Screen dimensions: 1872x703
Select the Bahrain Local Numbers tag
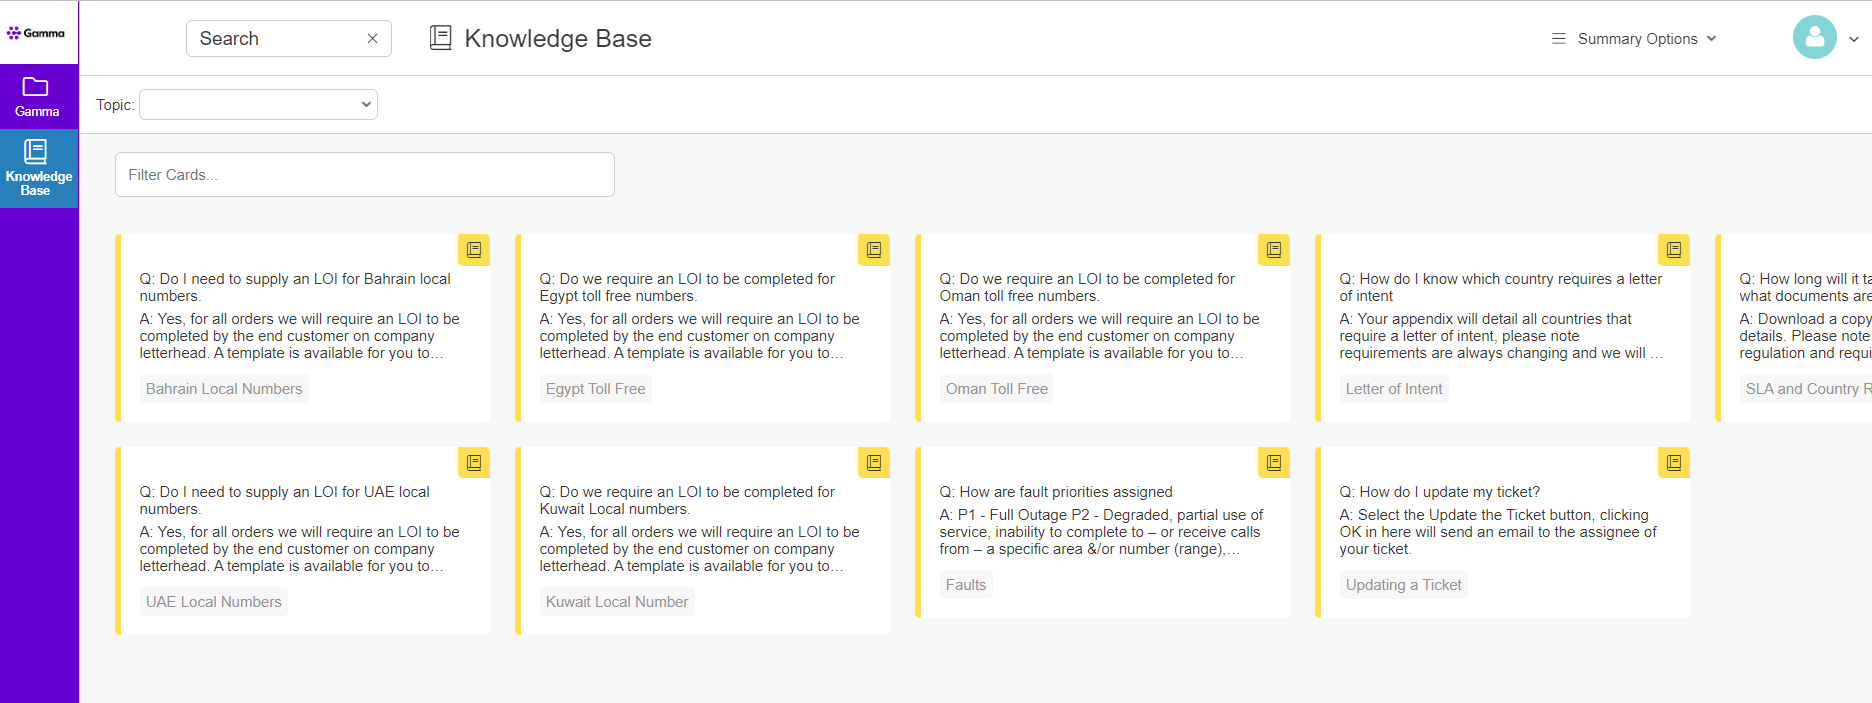pos(224,389)
